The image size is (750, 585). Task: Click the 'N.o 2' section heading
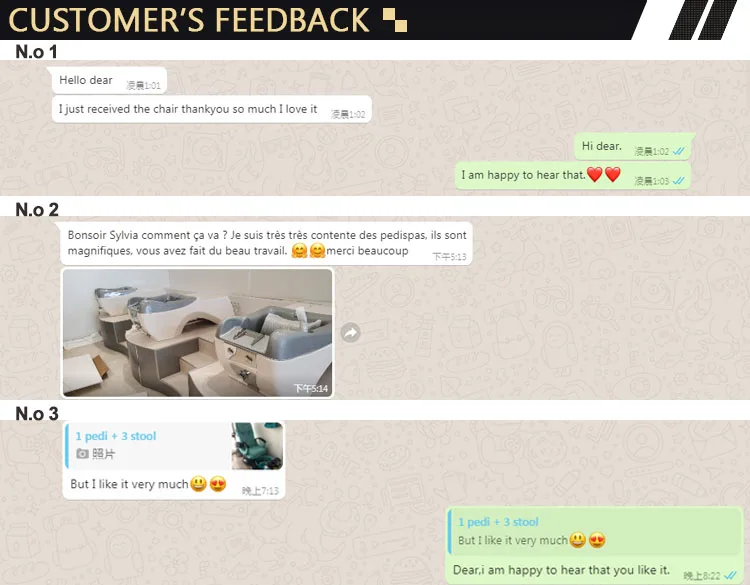click(37, 210)
